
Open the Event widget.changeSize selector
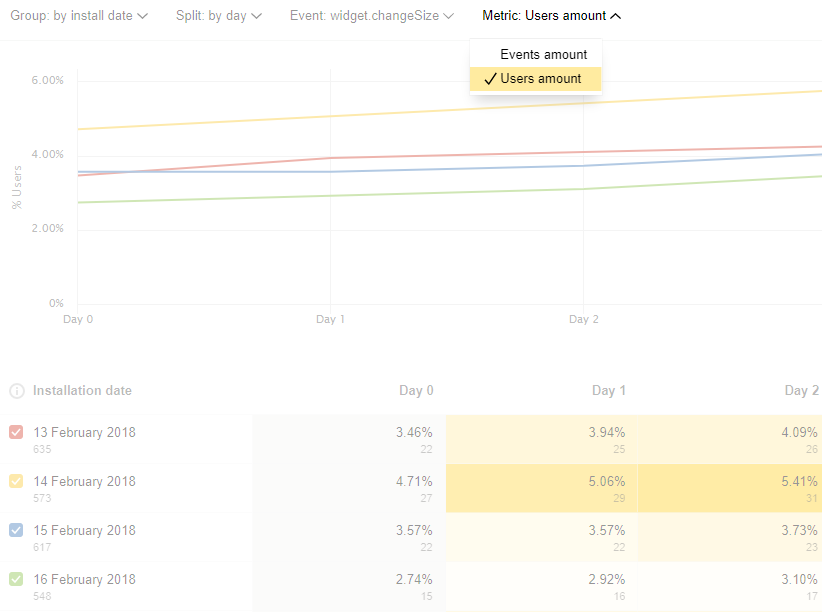pos(371,16)
